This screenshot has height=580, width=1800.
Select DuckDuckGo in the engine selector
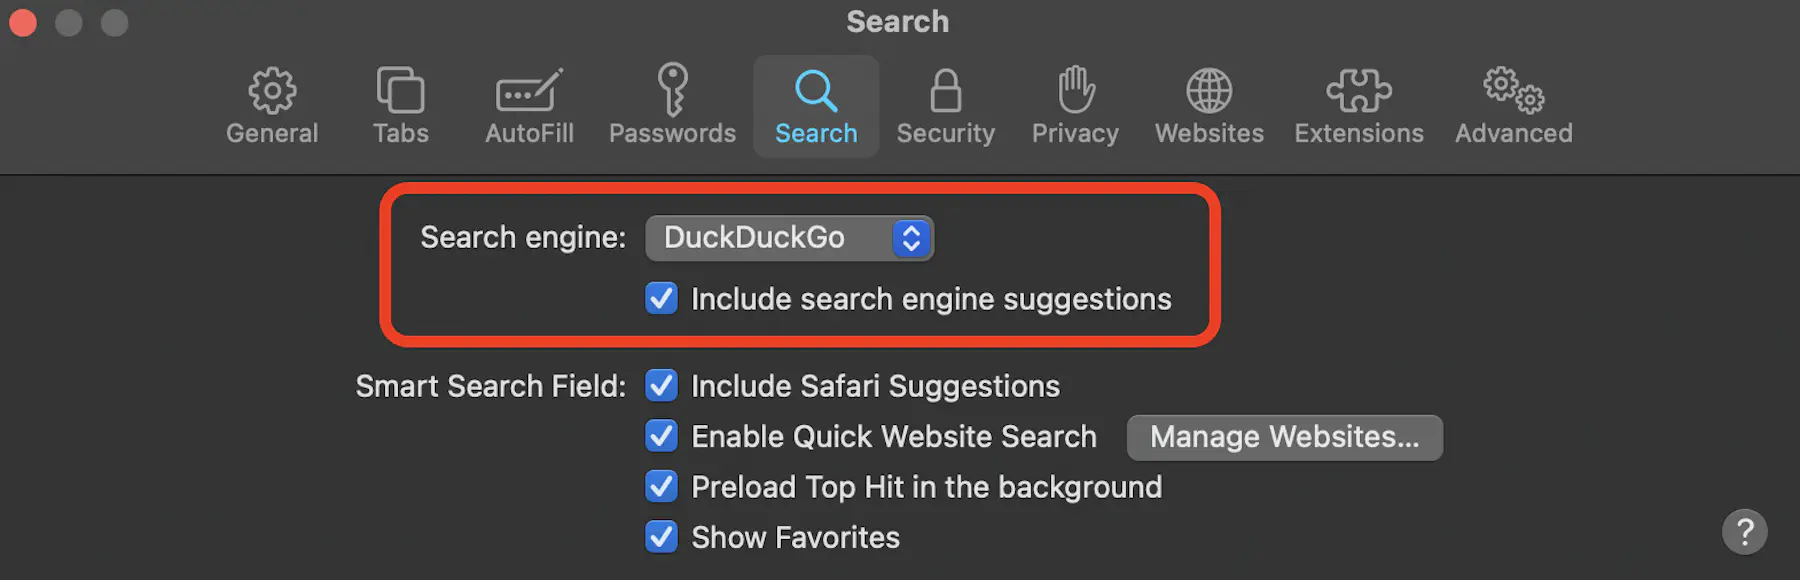pyautogui.click(x=789, y=238)
